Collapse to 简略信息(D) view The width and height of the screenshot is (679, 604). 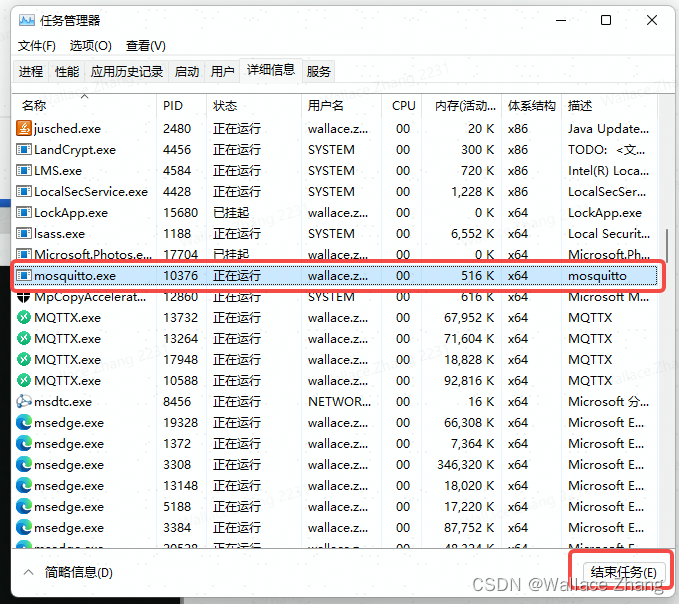click(68, 572)
